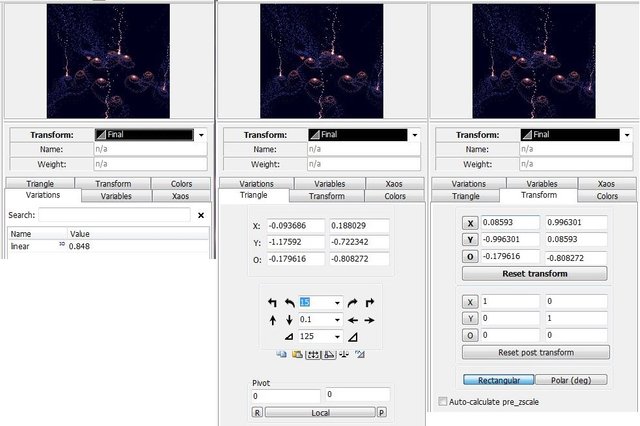This screenshot has height=426, width=640.
Task: Rotate triangle 90 degrees counter-clockwise
Action: (x=272, y=302)
